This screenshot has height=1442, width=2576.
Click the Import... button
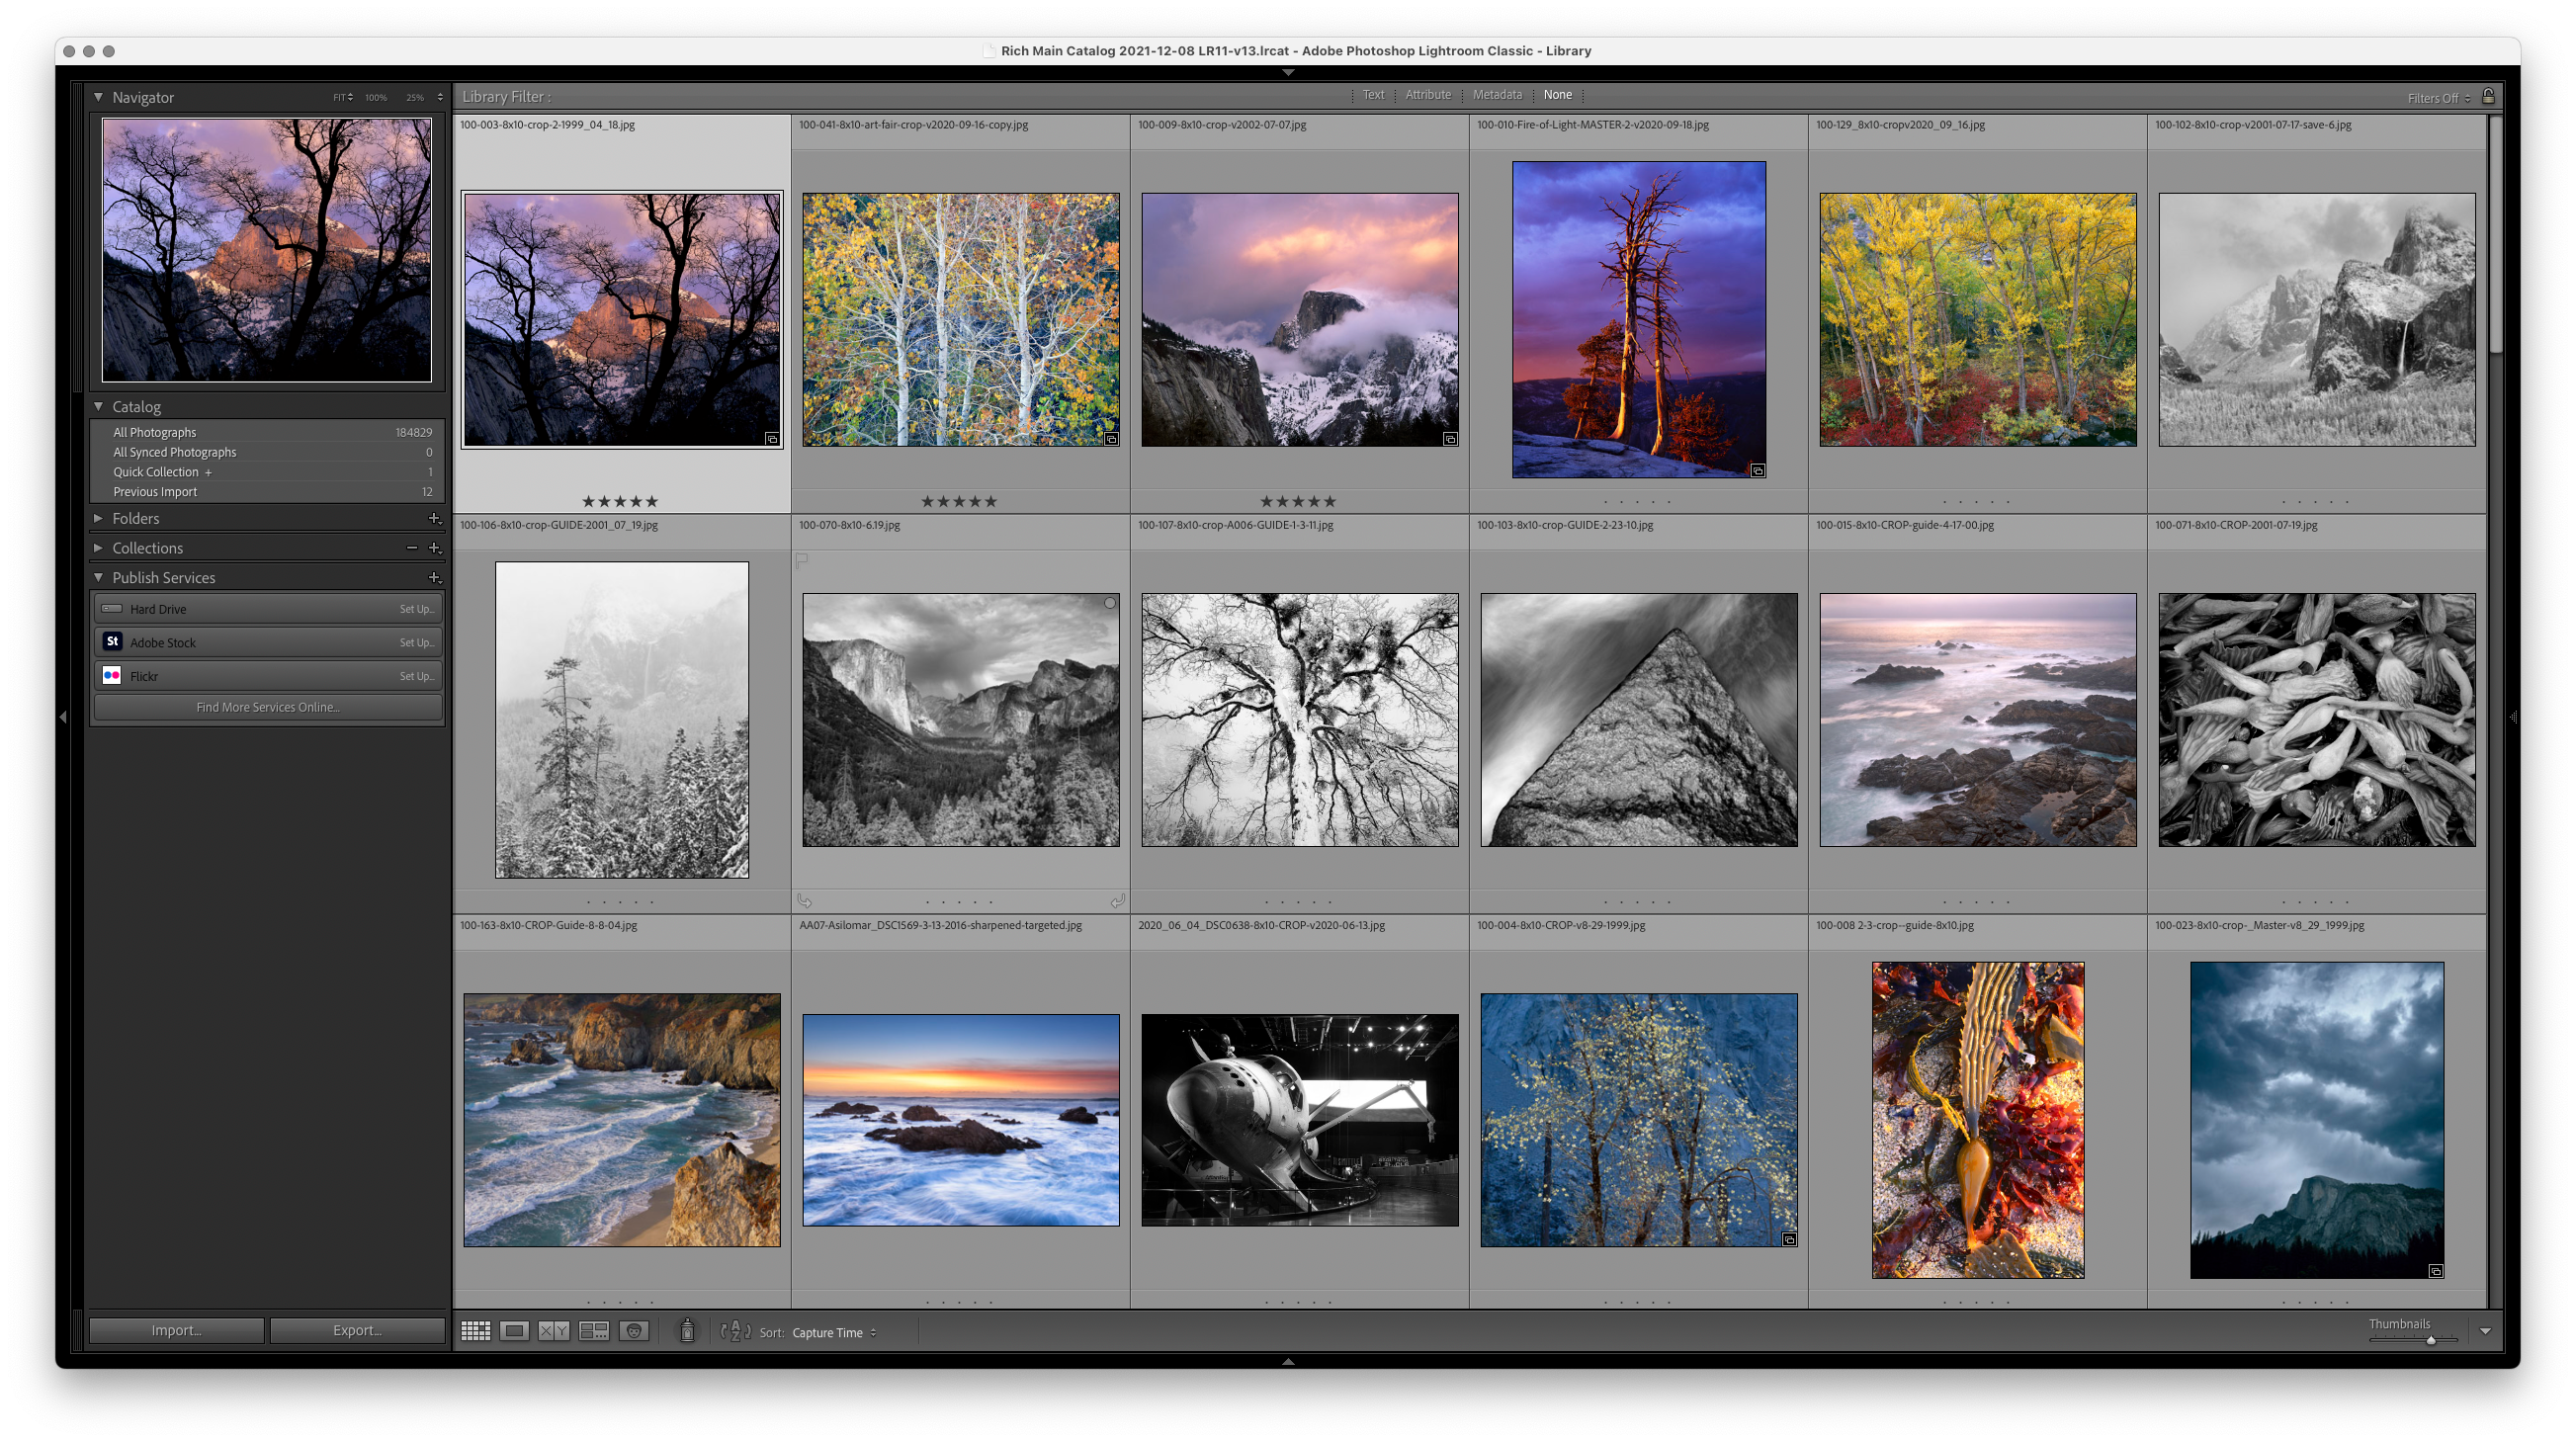pos(176,1330)
